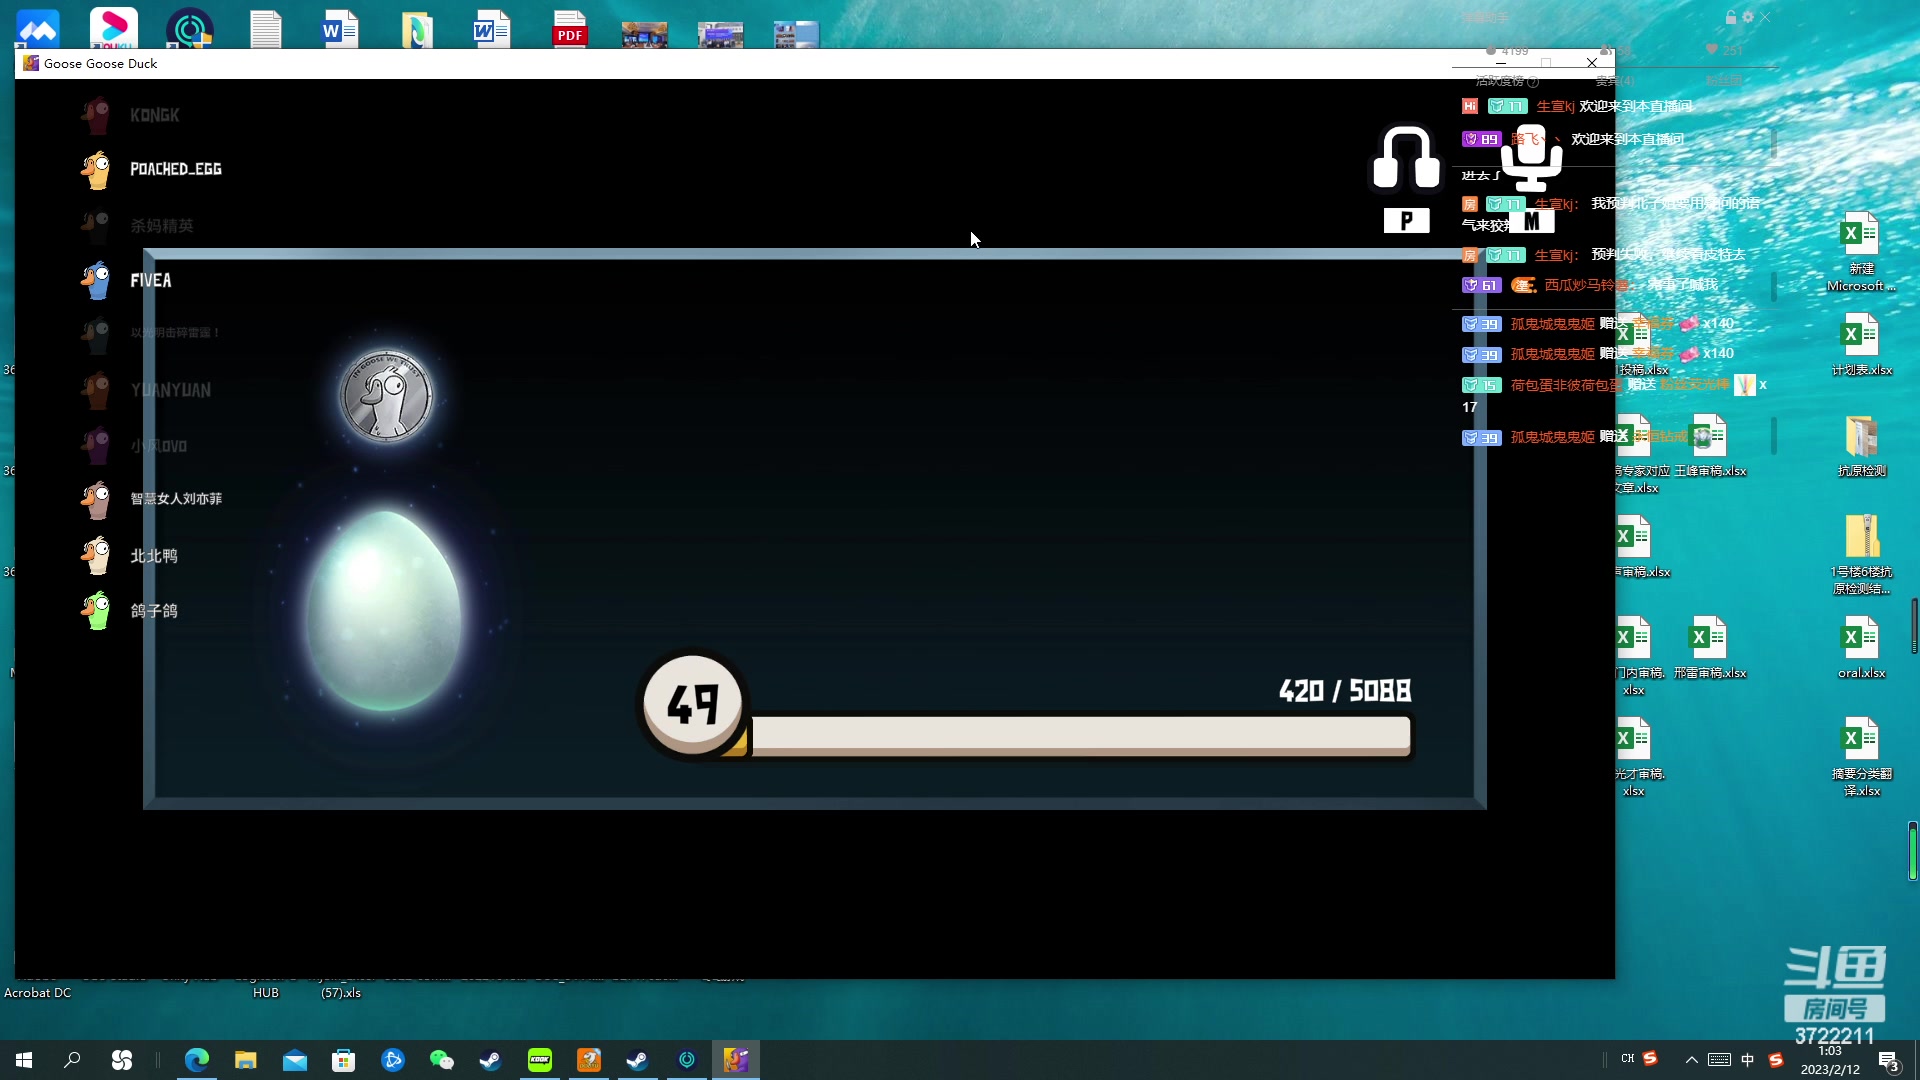Image resolution: width=1920 pixels, height=1080 pixels.
Task: Open 计划表.xlsx on the desktop
Action: pos(1861,344)
